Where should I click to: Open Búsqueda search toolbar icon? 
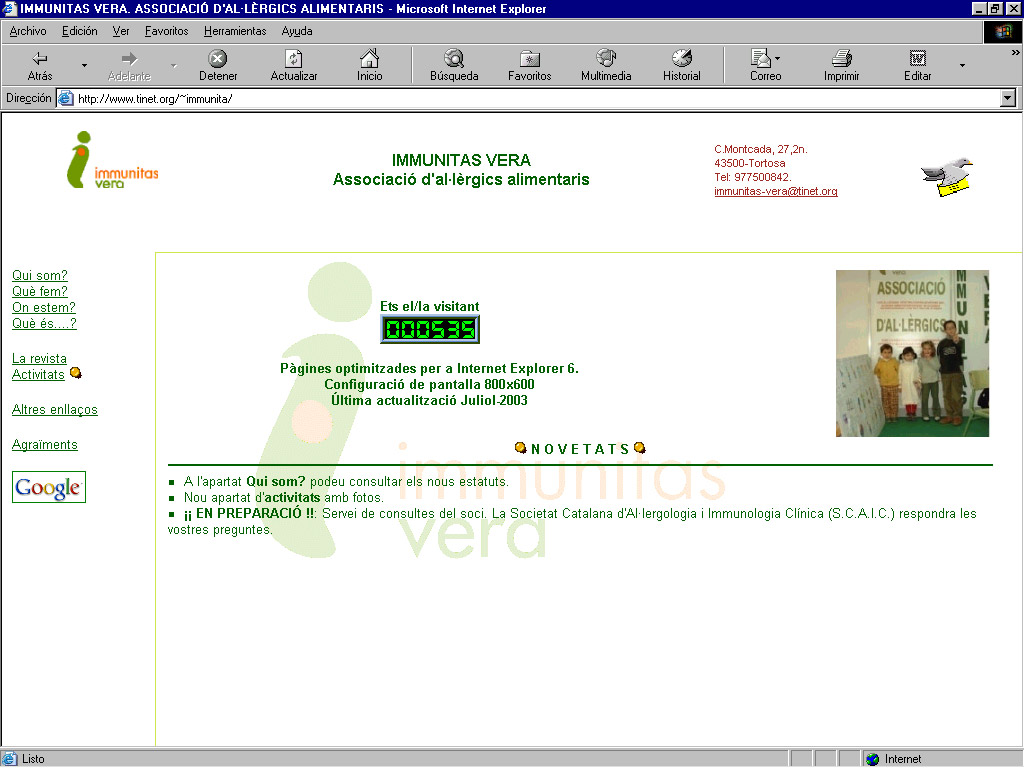click(454, 59)
